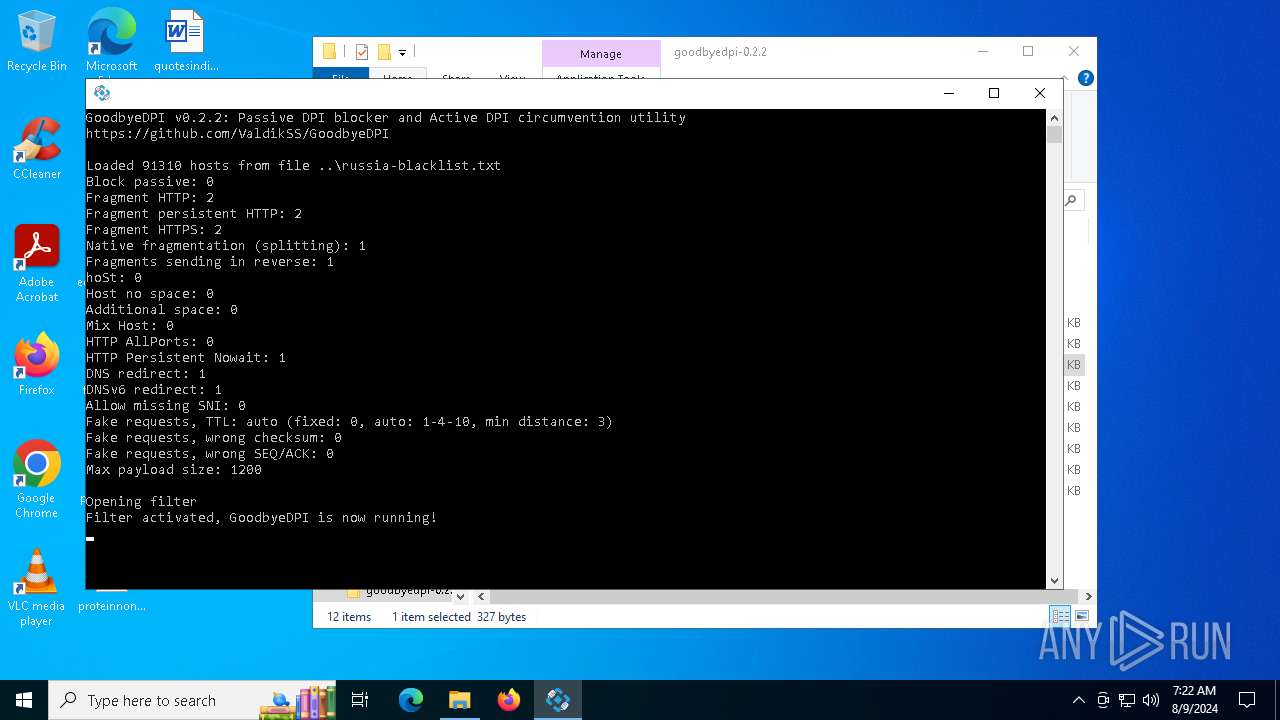Click the search magnifier icon in File Explorer

click(1070, 200)
